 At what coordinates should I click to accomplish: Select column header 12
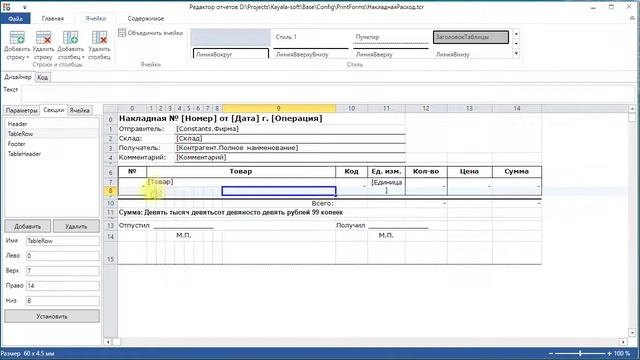point(426,109)
